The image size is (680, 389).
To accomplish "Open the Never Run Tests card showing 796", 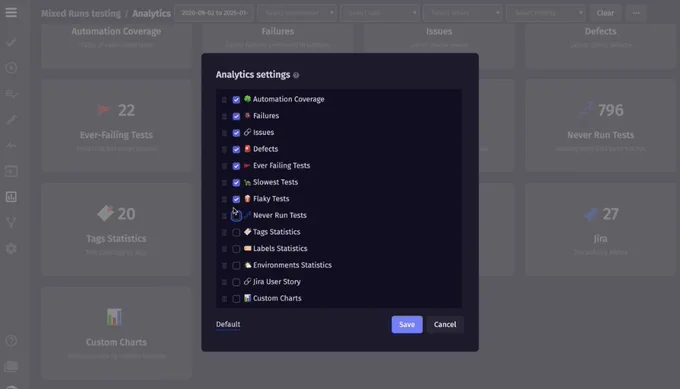I will click(600, 125).
